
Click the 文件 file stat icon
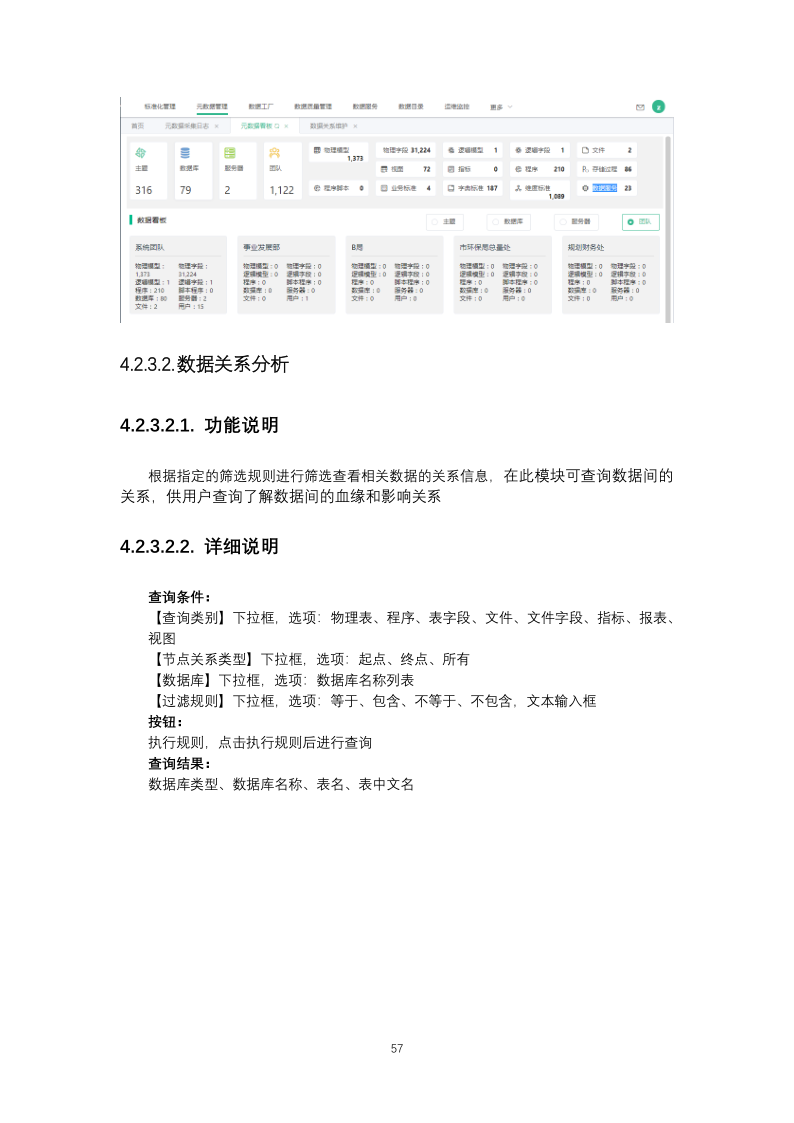tap(585, 150)
